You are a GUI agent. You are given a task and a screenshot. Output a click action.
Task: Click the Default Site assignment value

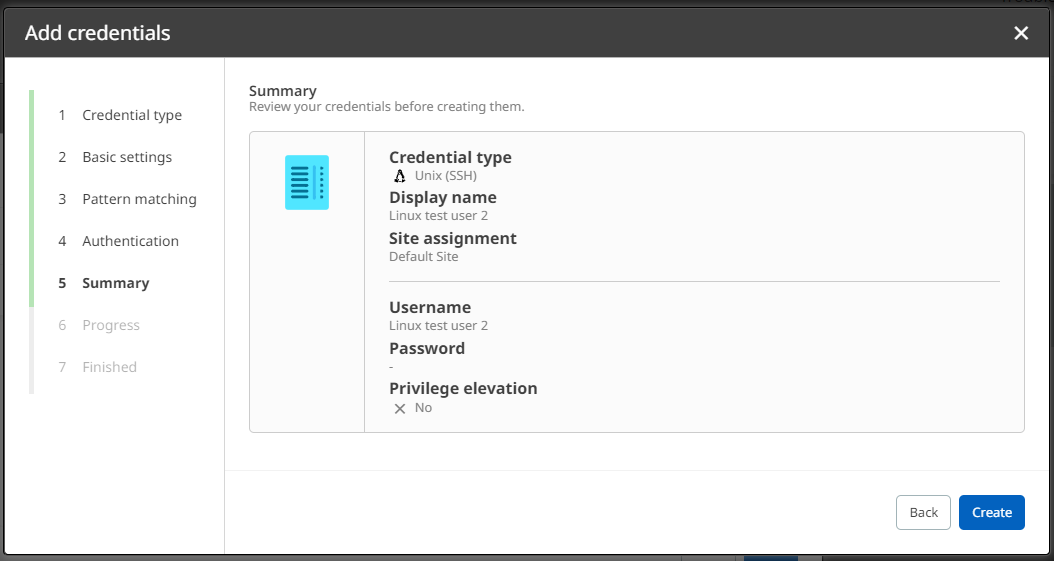click(423, 256)
